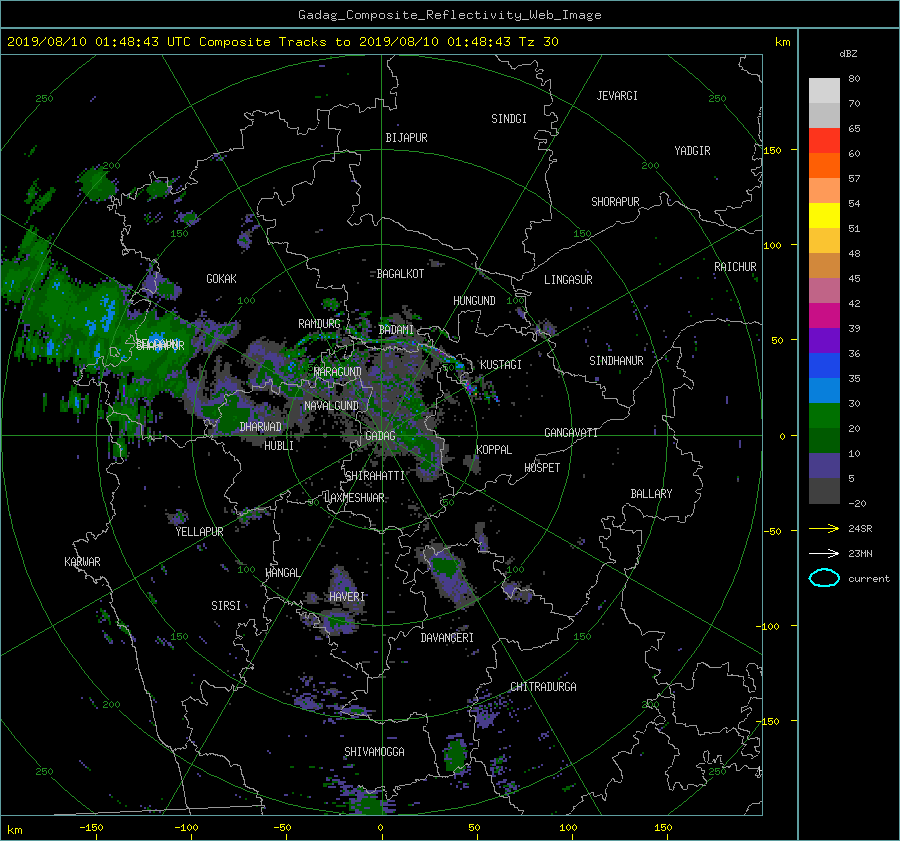Click the HOSPET city label

tap(542, 468)
